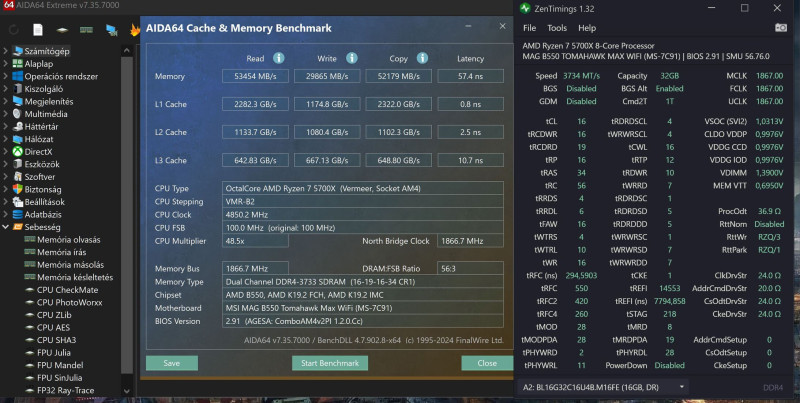Open the DirectX Xbox icon entry

[x=18, y=152]
